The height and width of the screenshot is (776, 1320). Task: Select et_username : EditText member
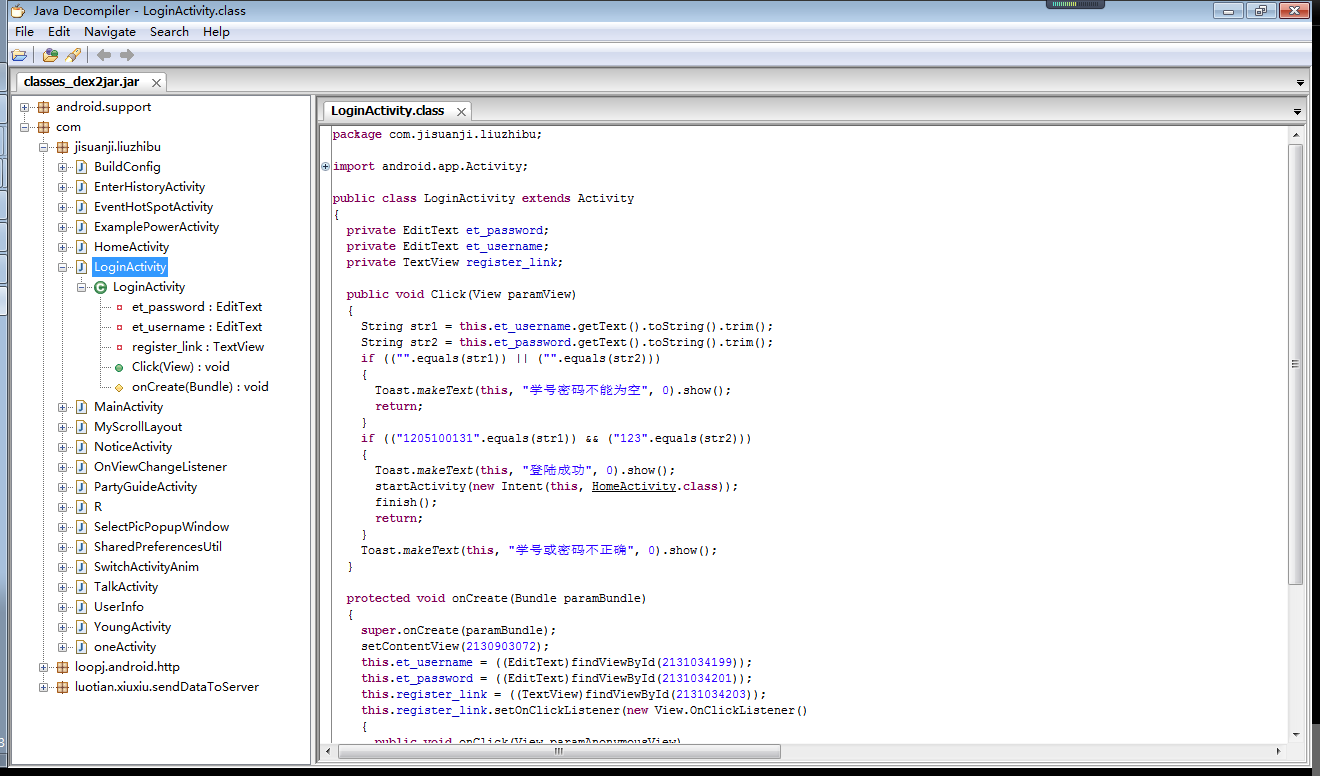(197, 327)
